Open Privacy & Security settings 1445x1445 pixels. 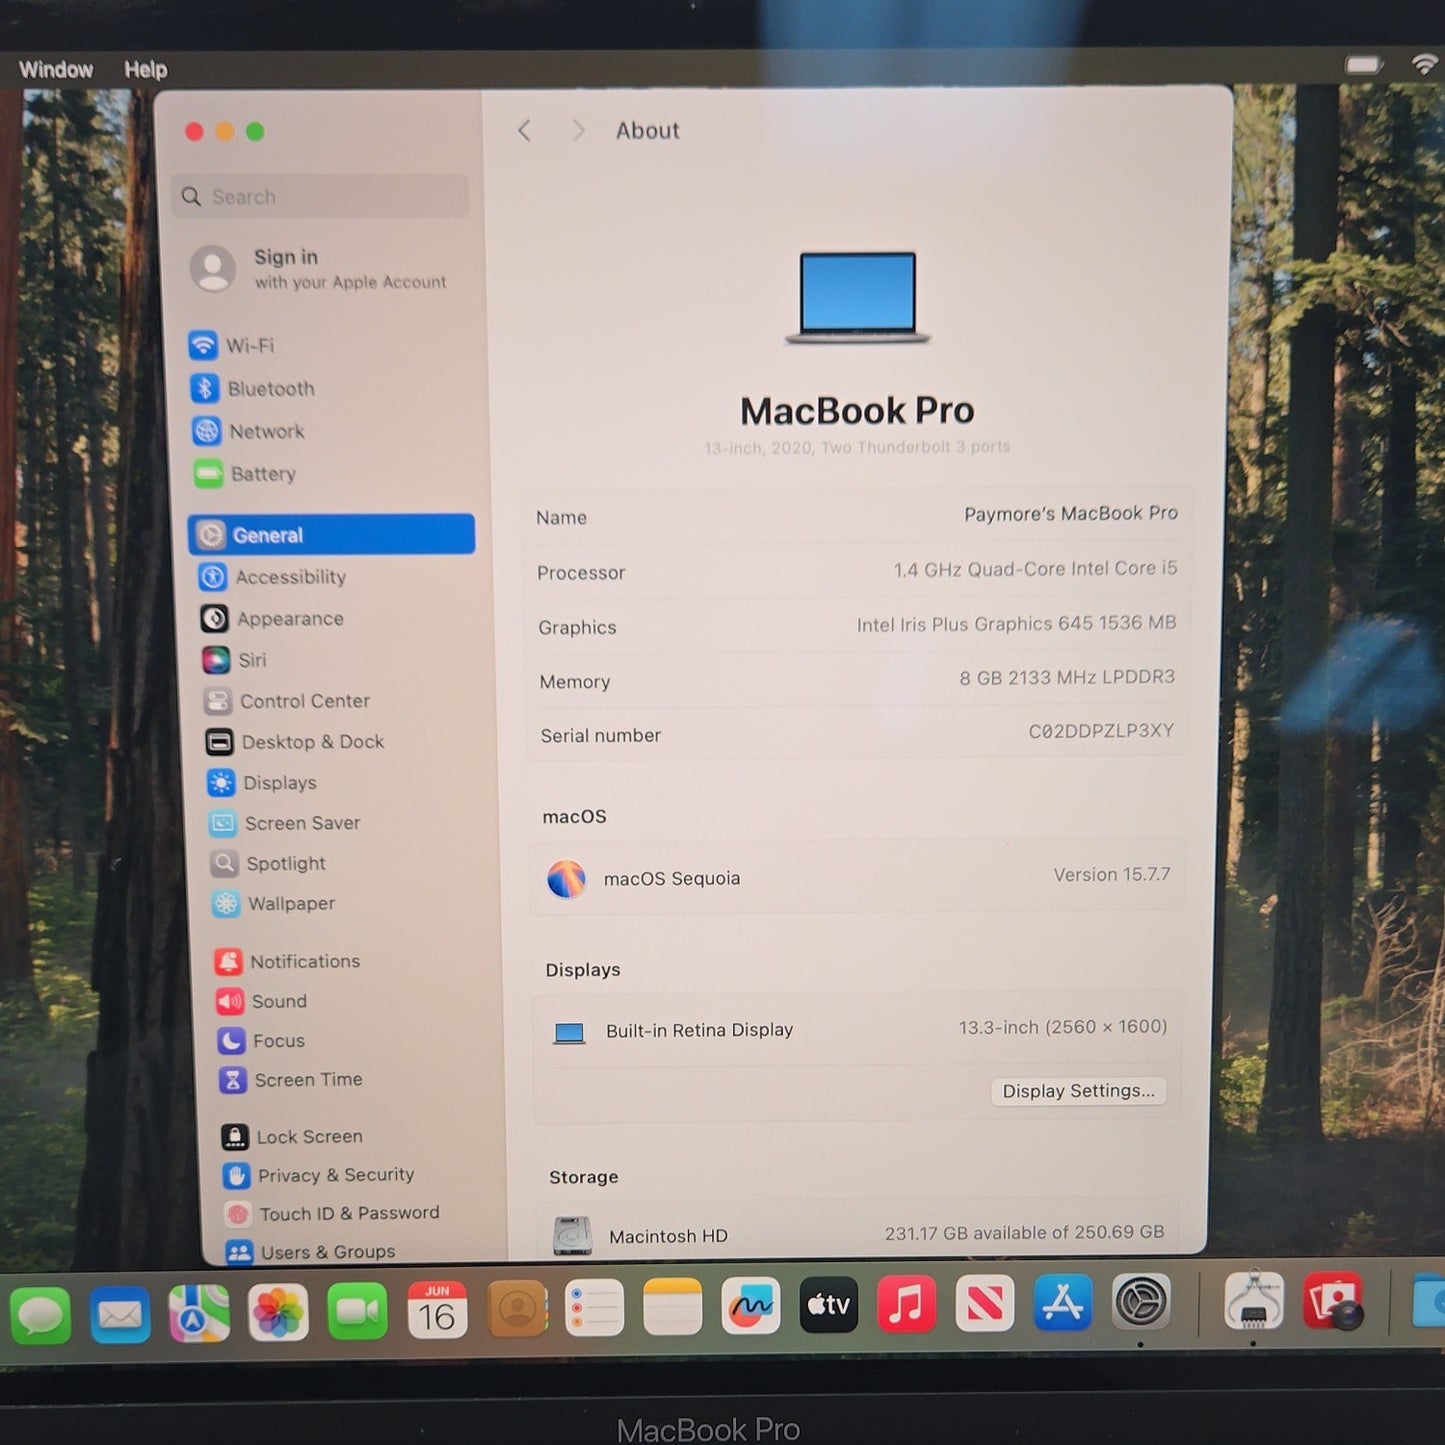pos(319,1175)
